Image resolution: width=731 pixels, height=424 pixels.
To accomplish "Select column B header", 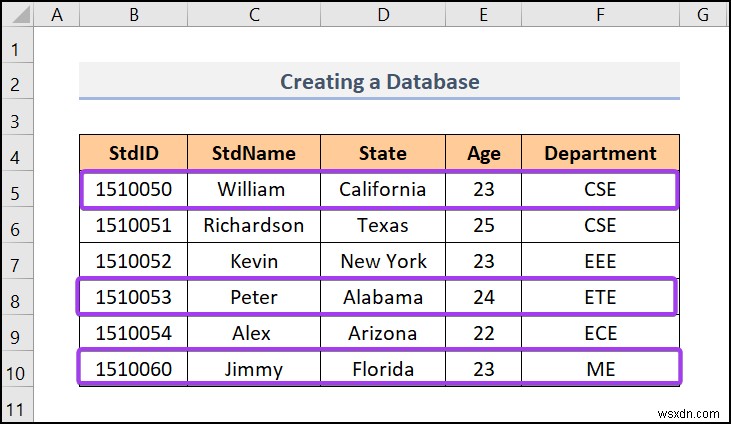I will [x=133, y=15].
